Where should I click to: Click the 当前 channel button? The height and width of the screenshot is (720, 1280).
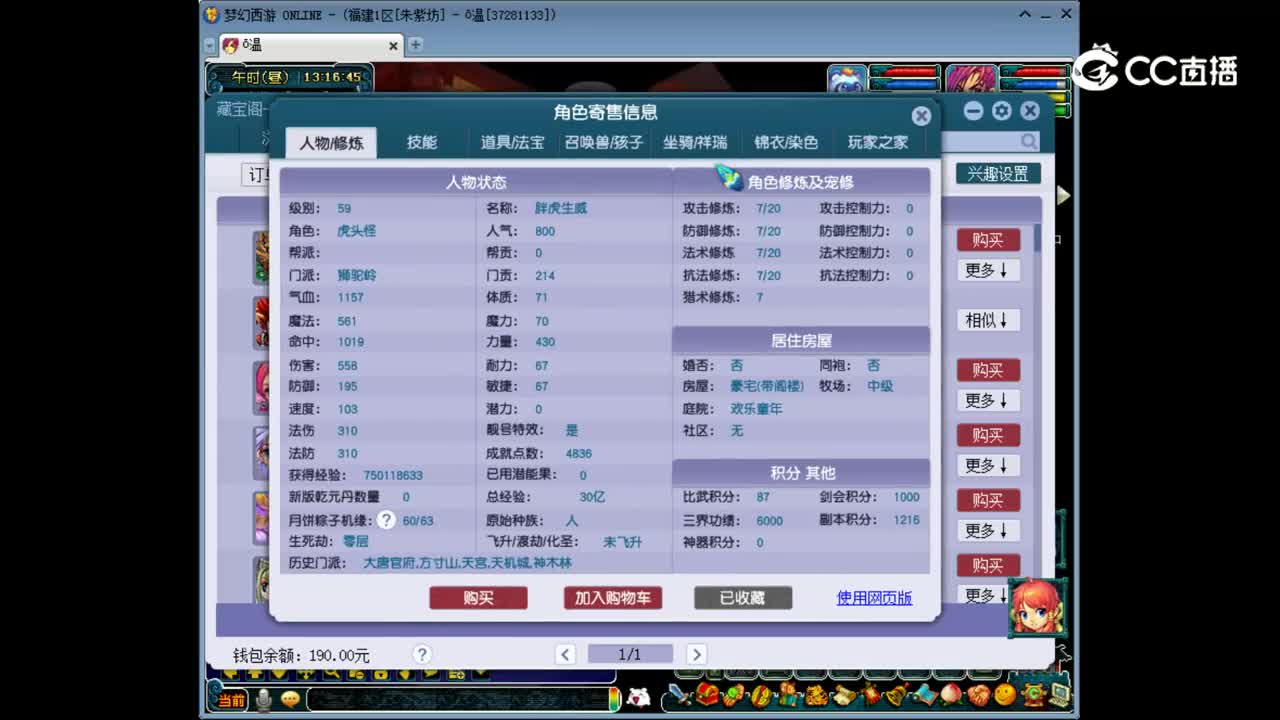point(231,700)
